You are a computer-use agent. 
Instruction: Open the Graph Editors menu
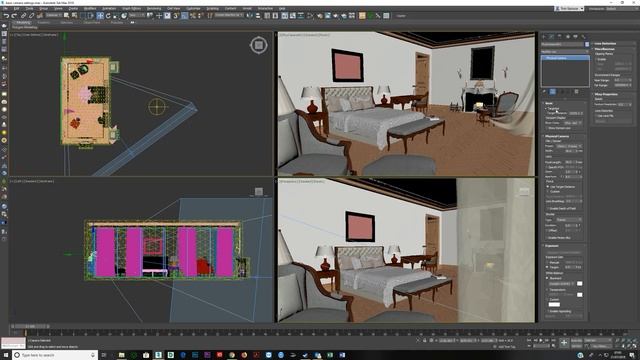coord(131,8)
